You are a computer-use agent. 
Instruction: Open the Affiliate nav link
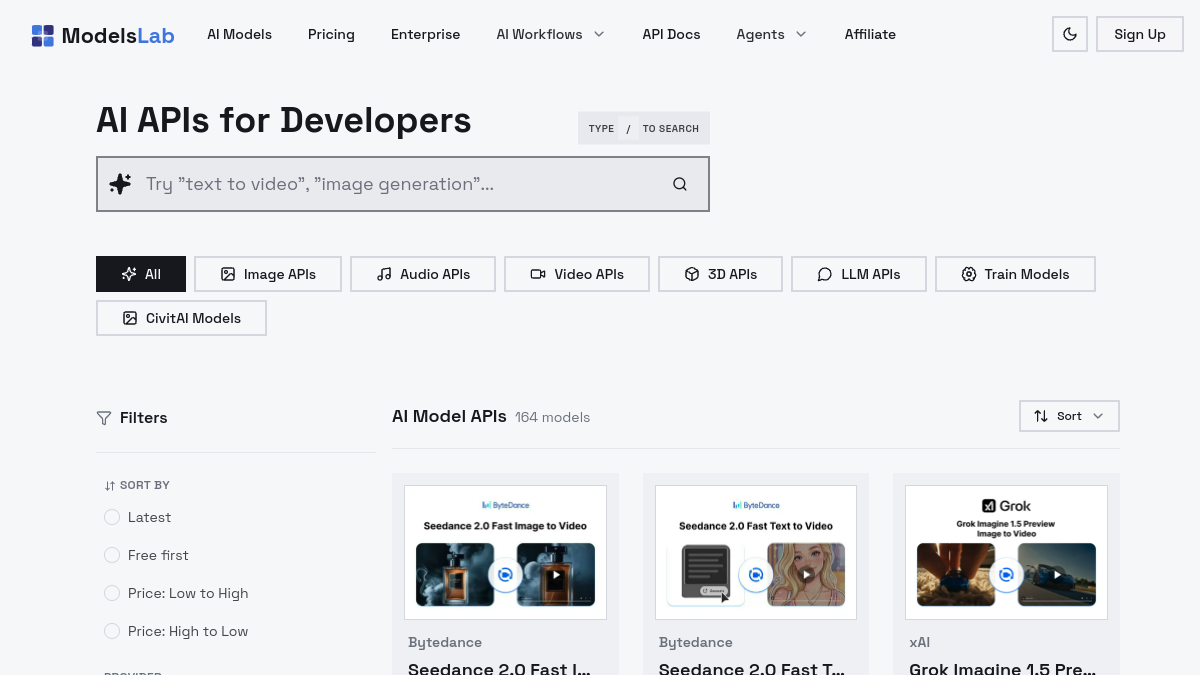(870, 34)
